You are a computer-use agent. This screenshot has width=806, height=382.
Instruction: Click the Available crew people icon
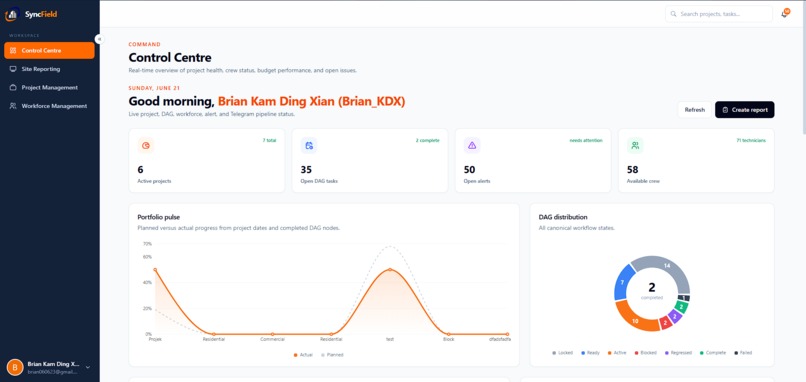[x=635, y=145]
